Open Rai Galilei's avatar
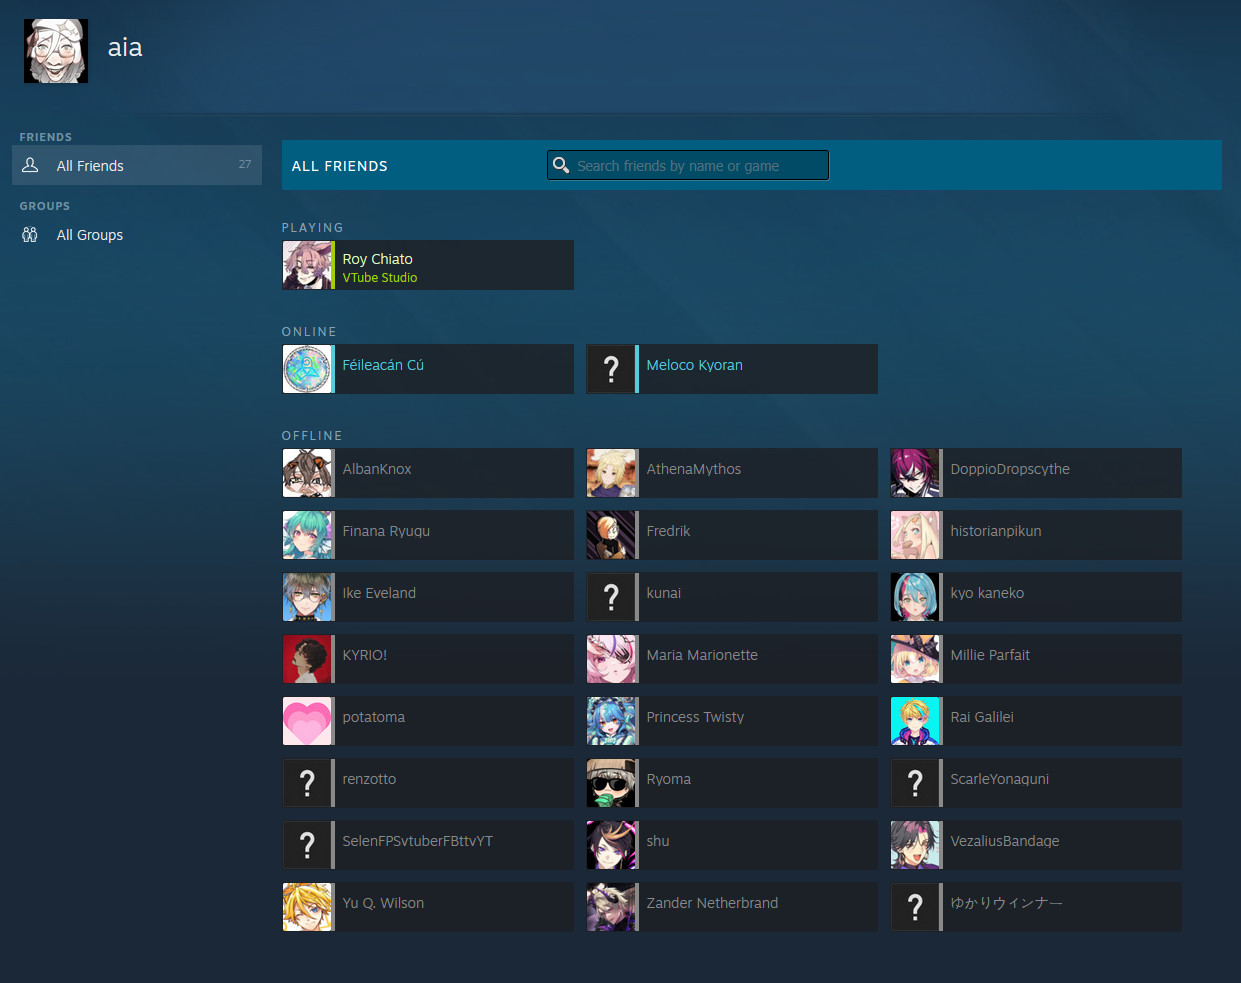 [915, 721]
